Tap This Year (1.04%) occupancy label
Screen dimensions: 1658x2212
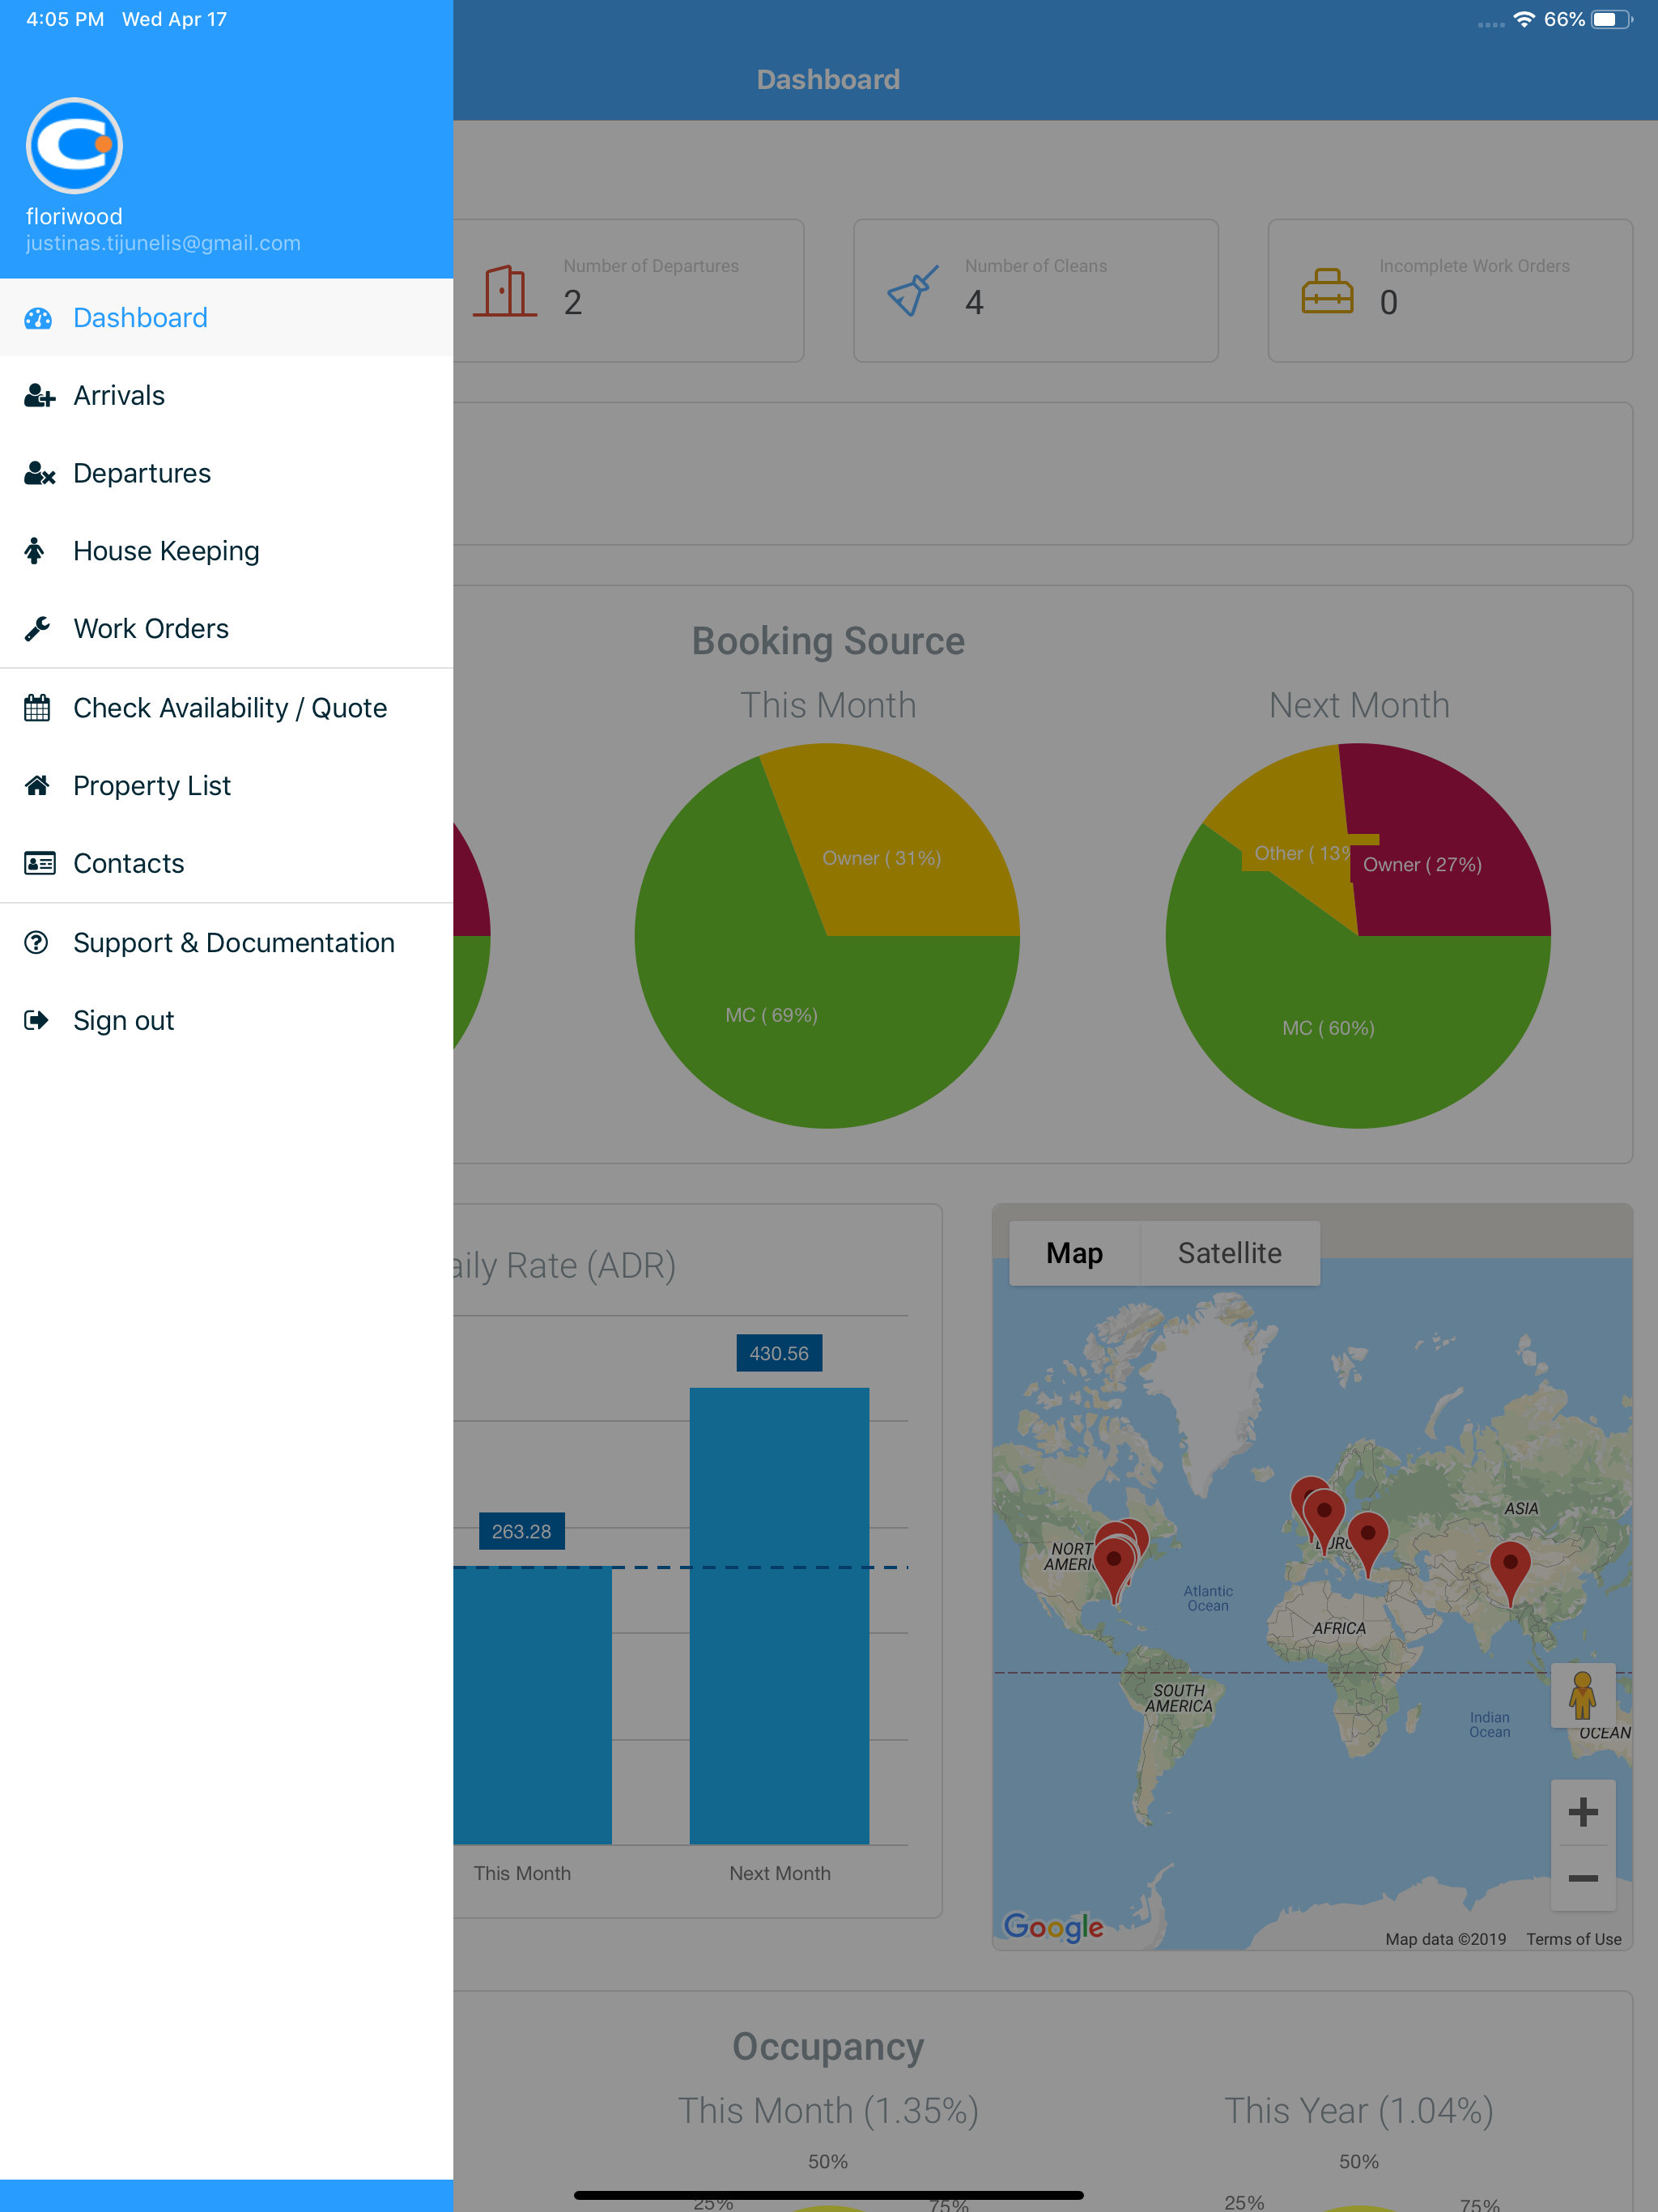(x=1359, y=2111)
